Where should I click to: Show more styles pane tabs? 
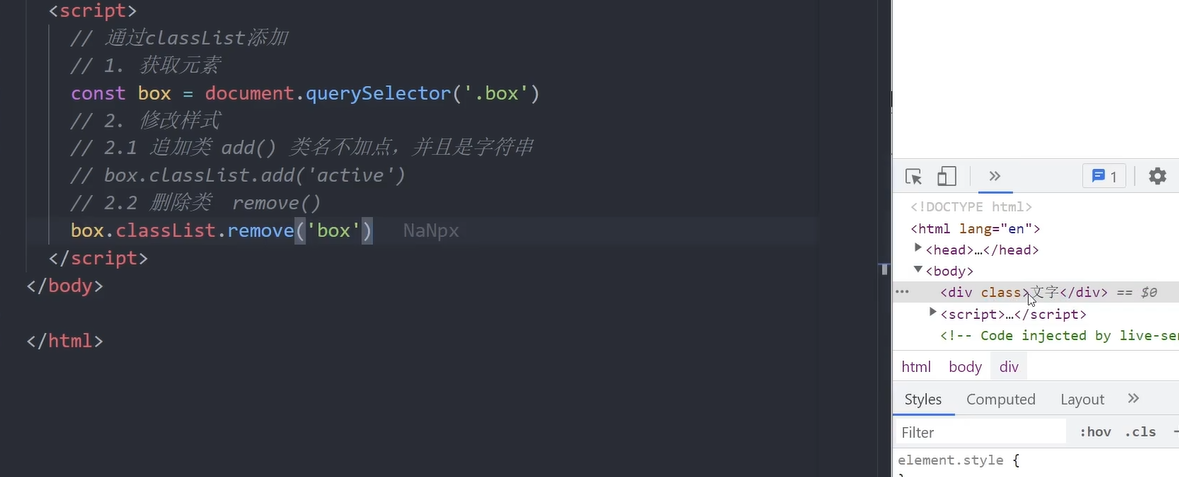(1133, 398)
